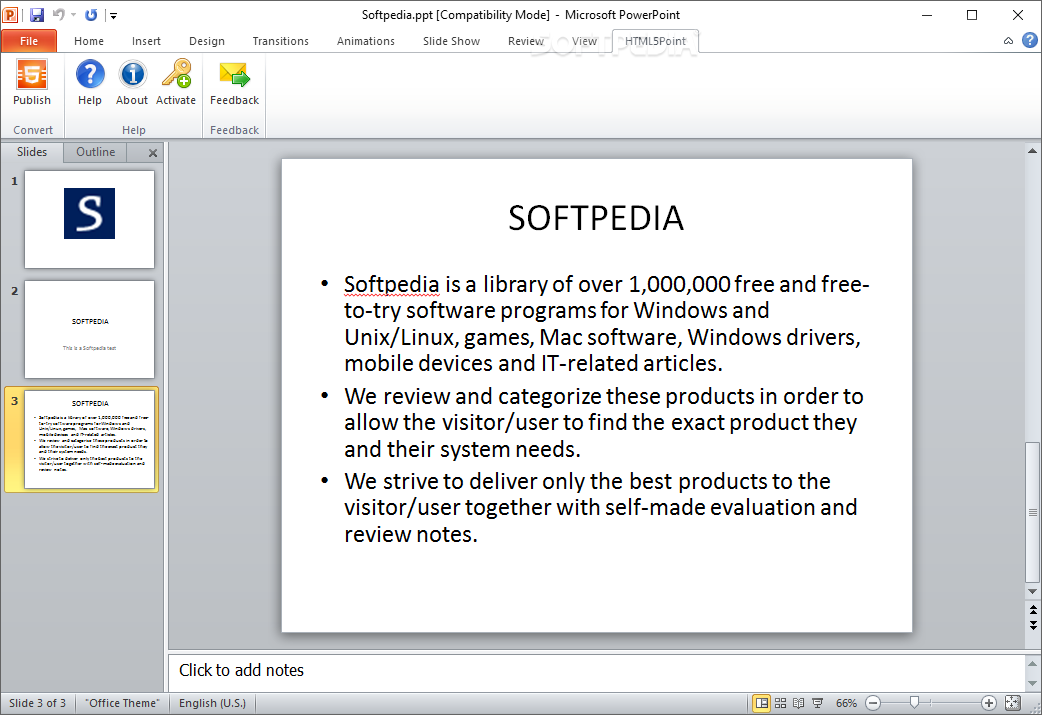Switch to Reading View
The height and width of the screenshot is (715, 1042).
click(x=799, y=703)
